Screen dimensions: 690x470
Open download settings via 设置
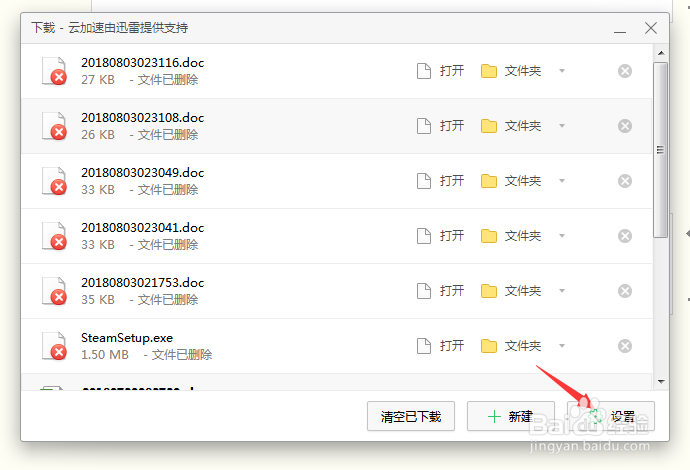tap(611, 416)
